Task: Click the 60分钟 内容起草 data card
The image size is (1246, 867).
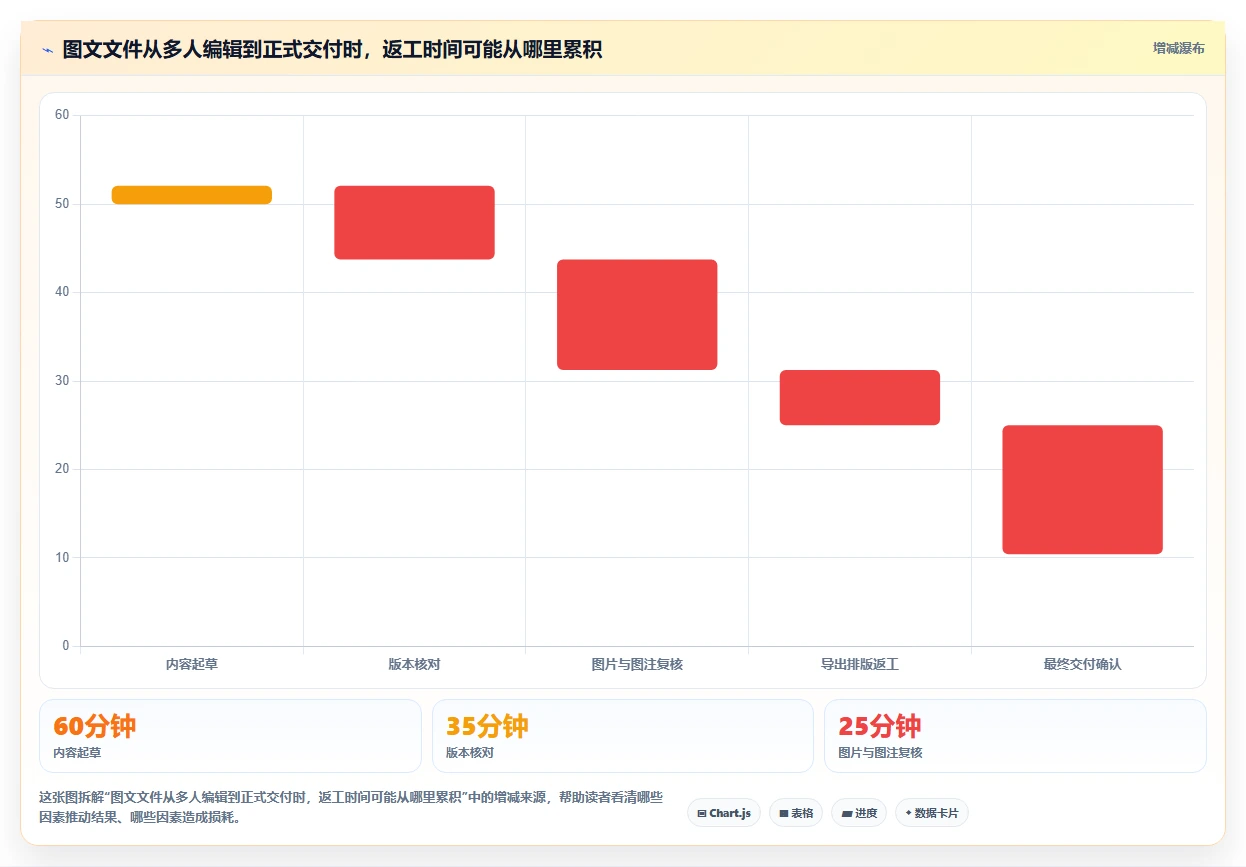Action: (230, 736)
